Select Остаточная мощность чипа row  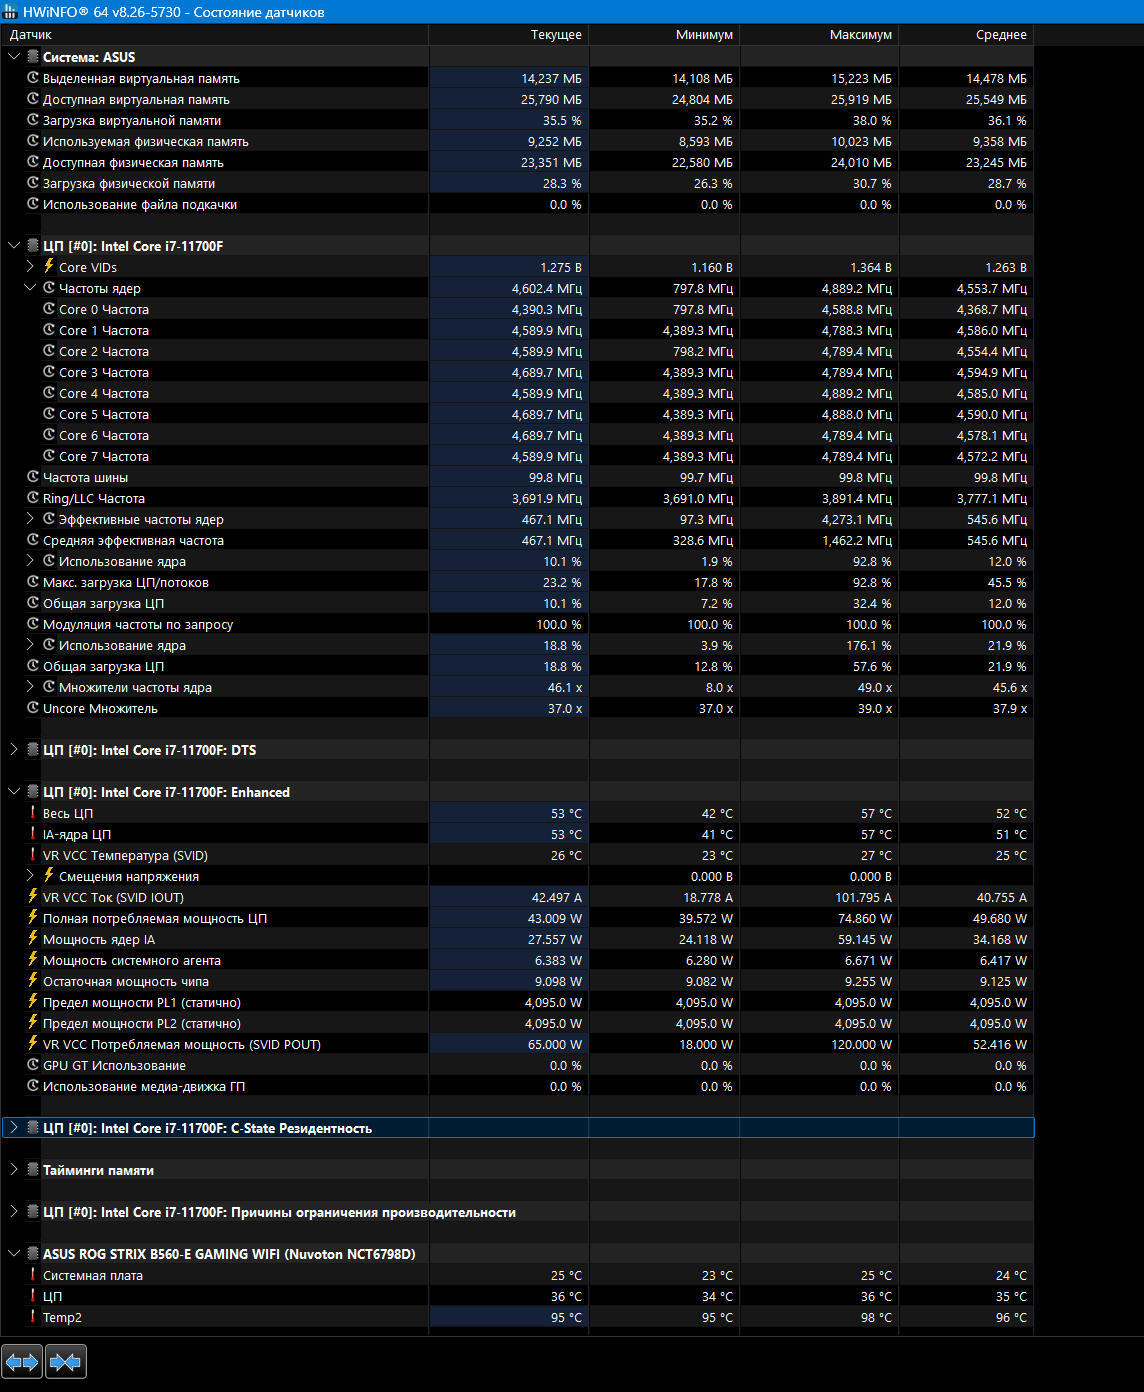pos(517,981)
